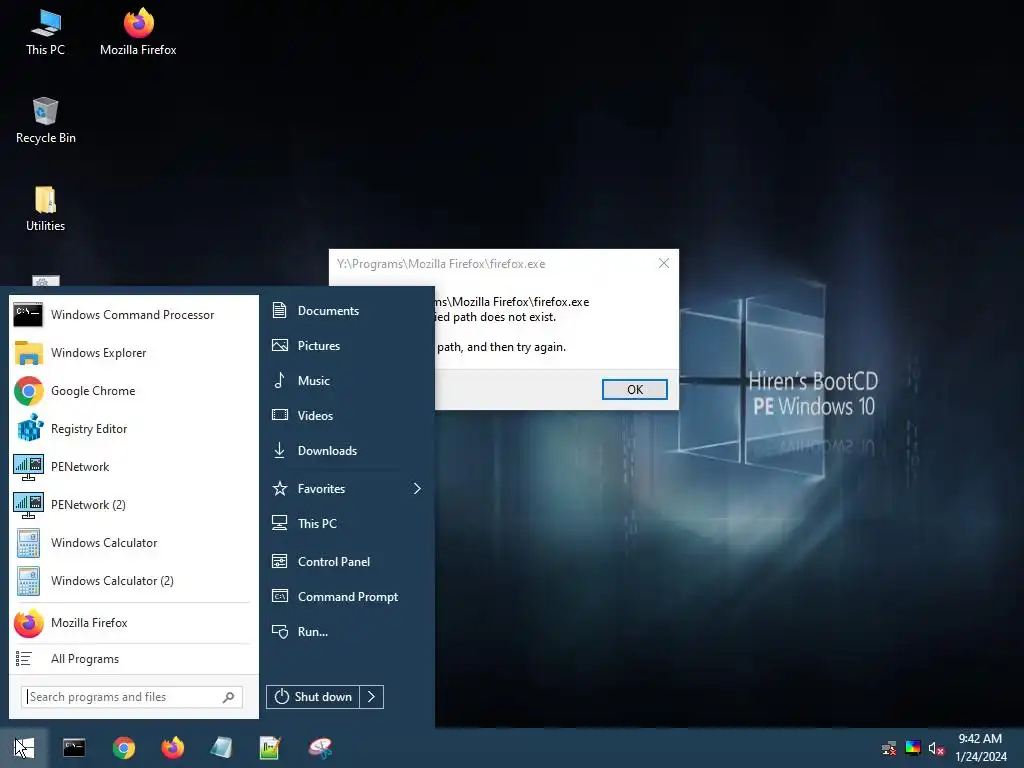Screen dimensions: 1024x768
Task: Open the pink taskbar utility icon
Action: [320, 748]
